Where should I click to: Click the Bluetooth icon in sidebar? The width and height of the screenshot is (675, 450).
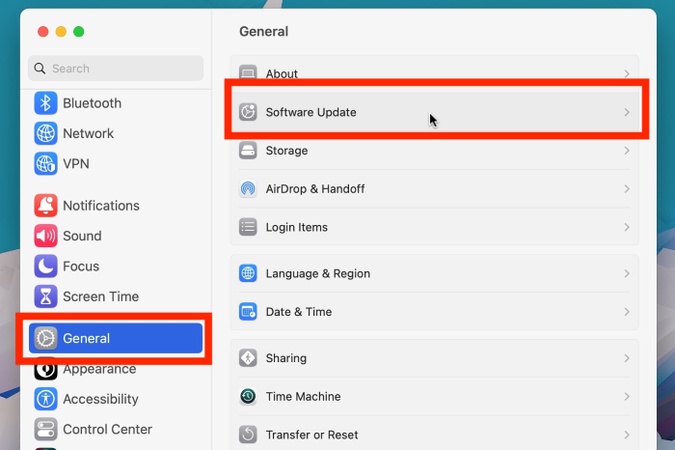pyautogui.click(x=46, y=103)
